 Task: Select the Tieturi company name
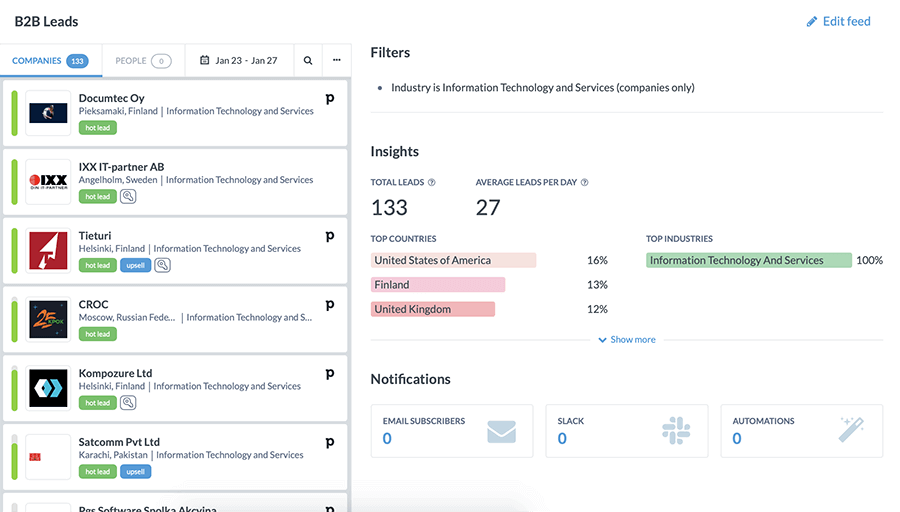pyautogui.click(x=95, y=236)
